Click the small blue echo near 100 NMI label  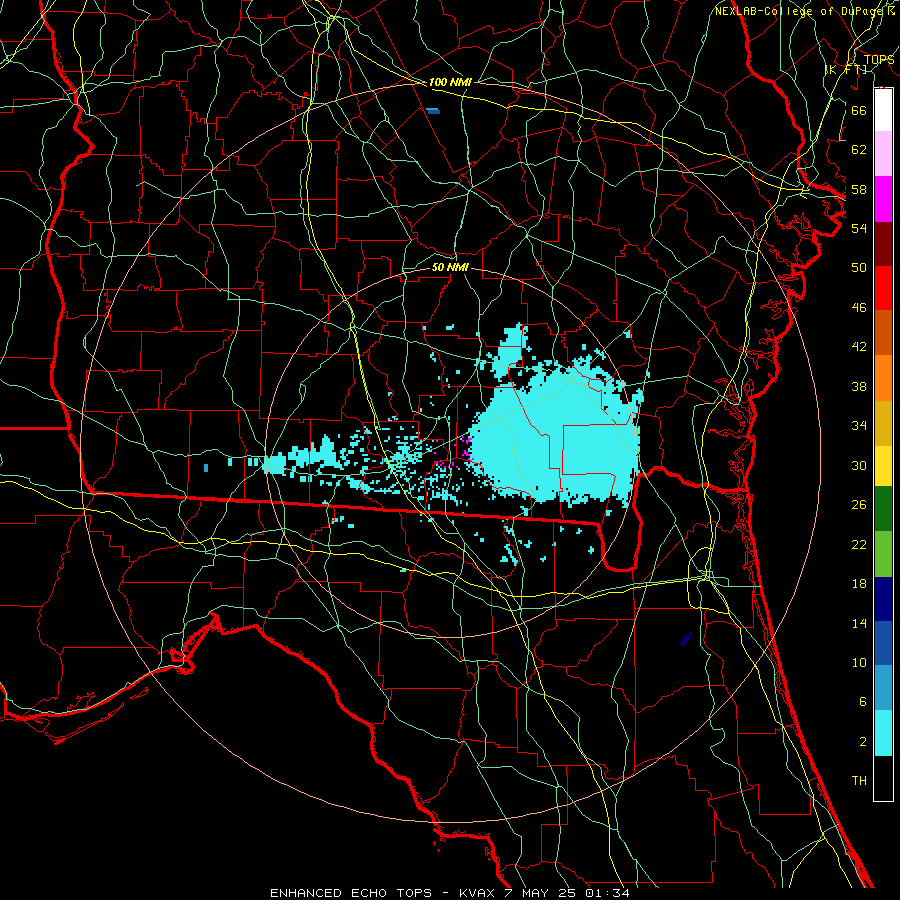point(433,111)
